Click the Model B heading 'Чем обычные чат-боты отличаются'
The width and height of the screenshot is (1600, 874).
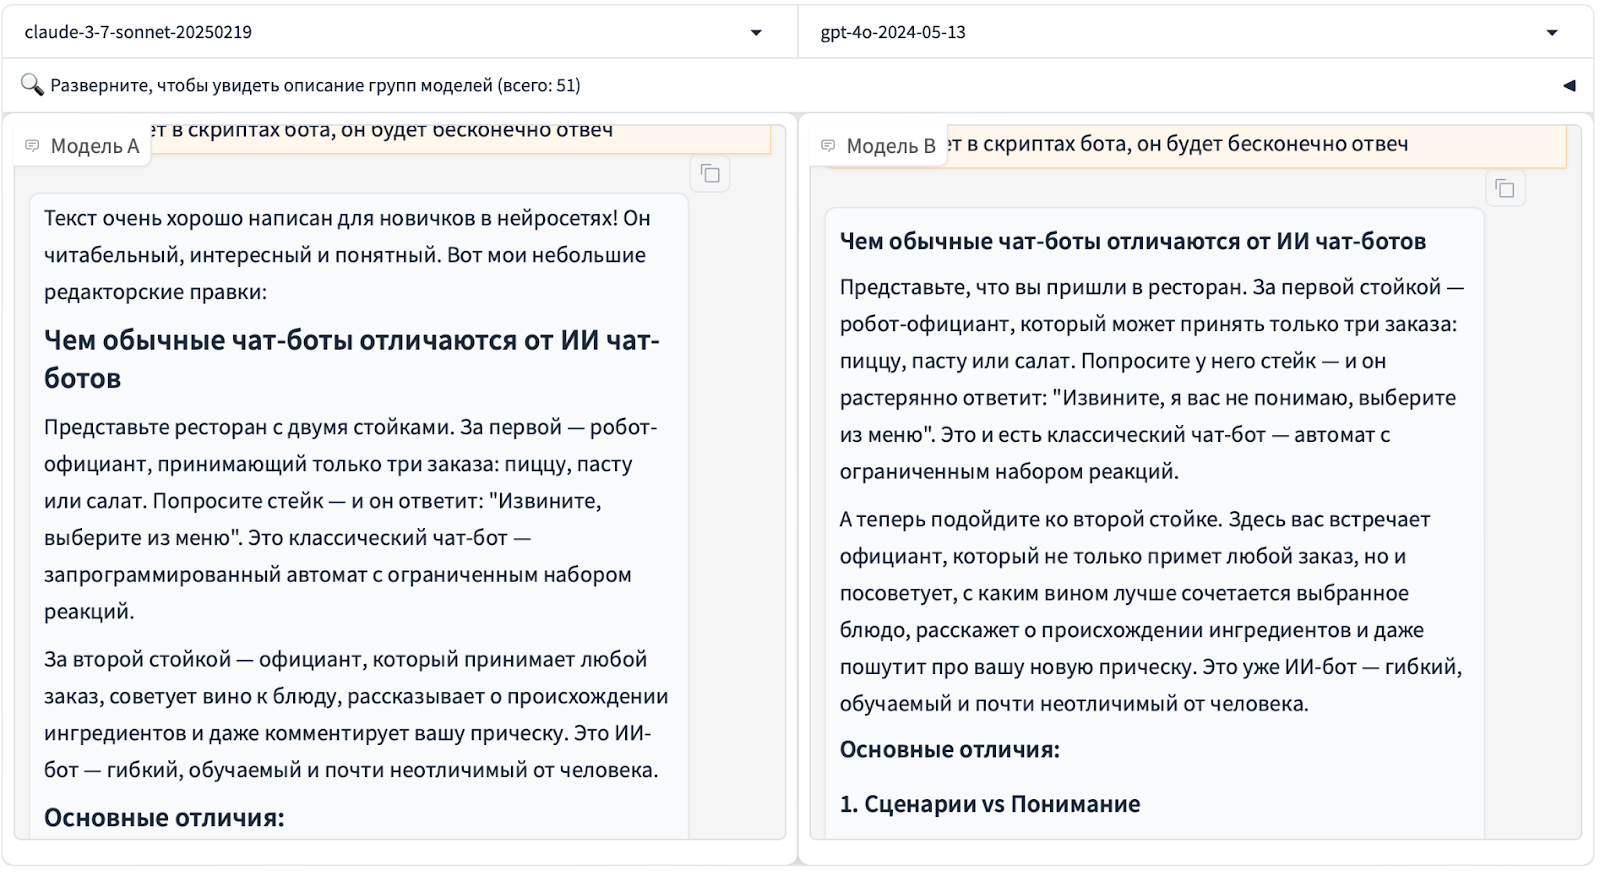click(x=1132, y=241)
